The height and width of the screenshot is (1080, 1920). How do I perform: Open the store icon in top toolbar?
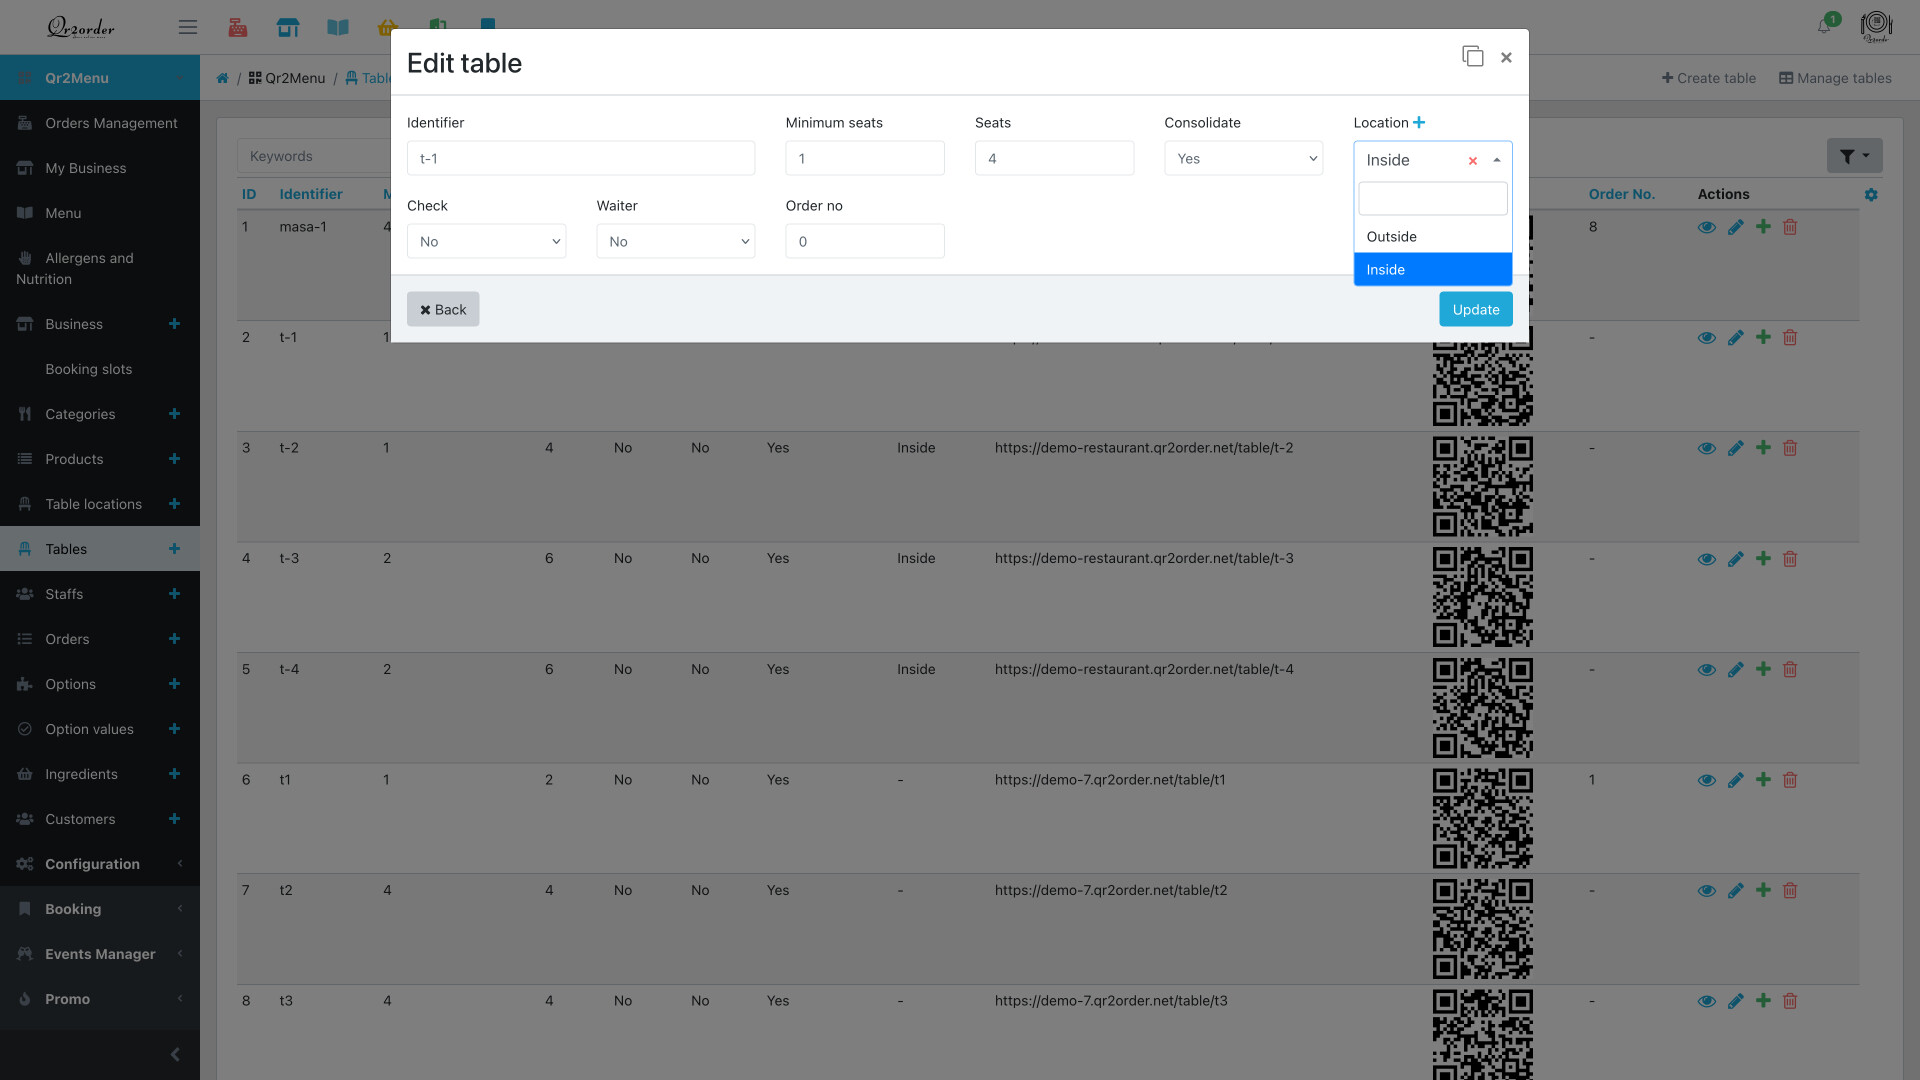point(288,27)
